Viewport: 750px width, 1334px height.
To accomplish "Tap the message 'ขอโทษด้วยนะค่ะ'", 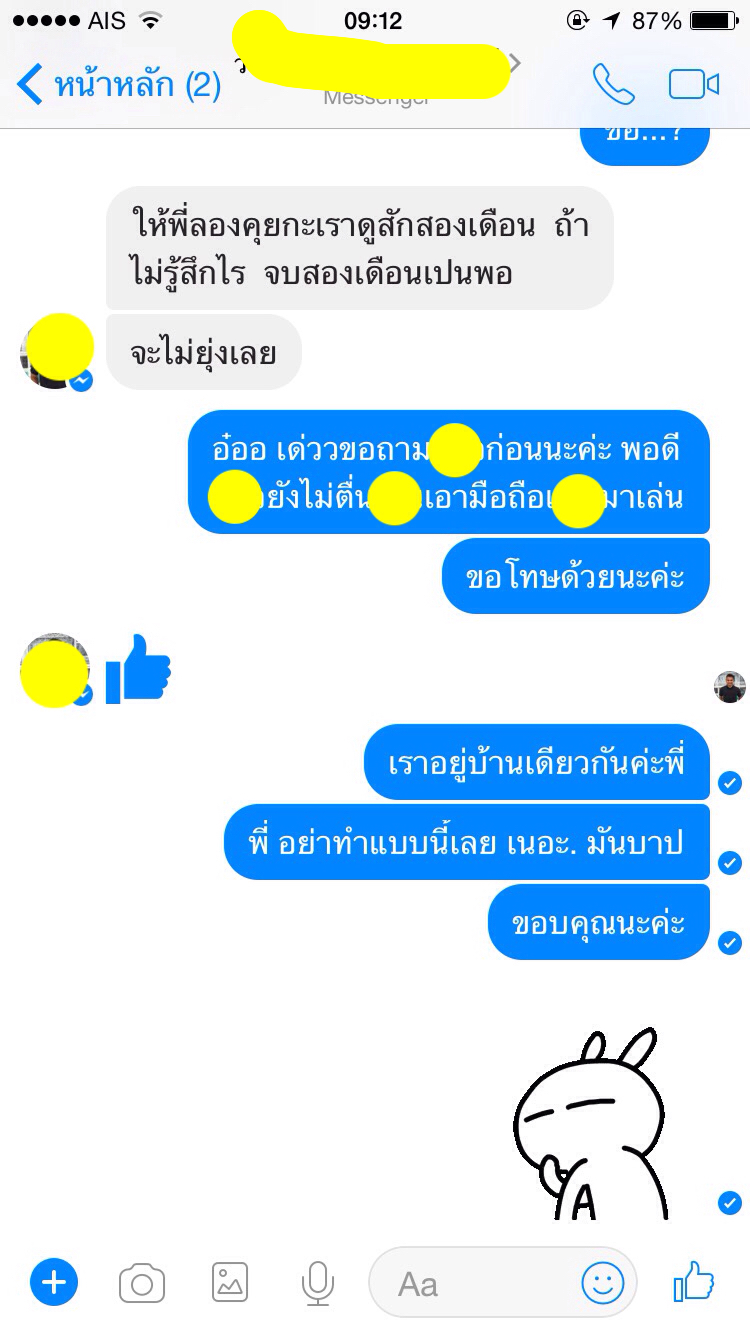I will [x=576, y=576].
